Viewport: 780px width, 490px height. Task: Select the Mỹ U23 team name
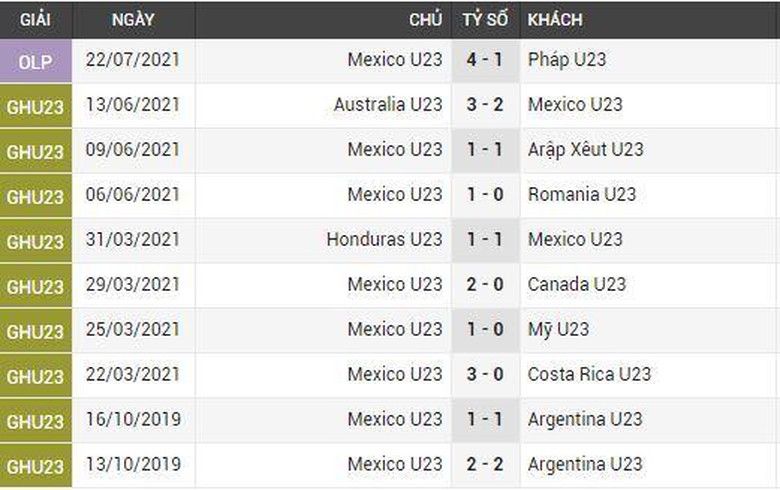[559, 330]
